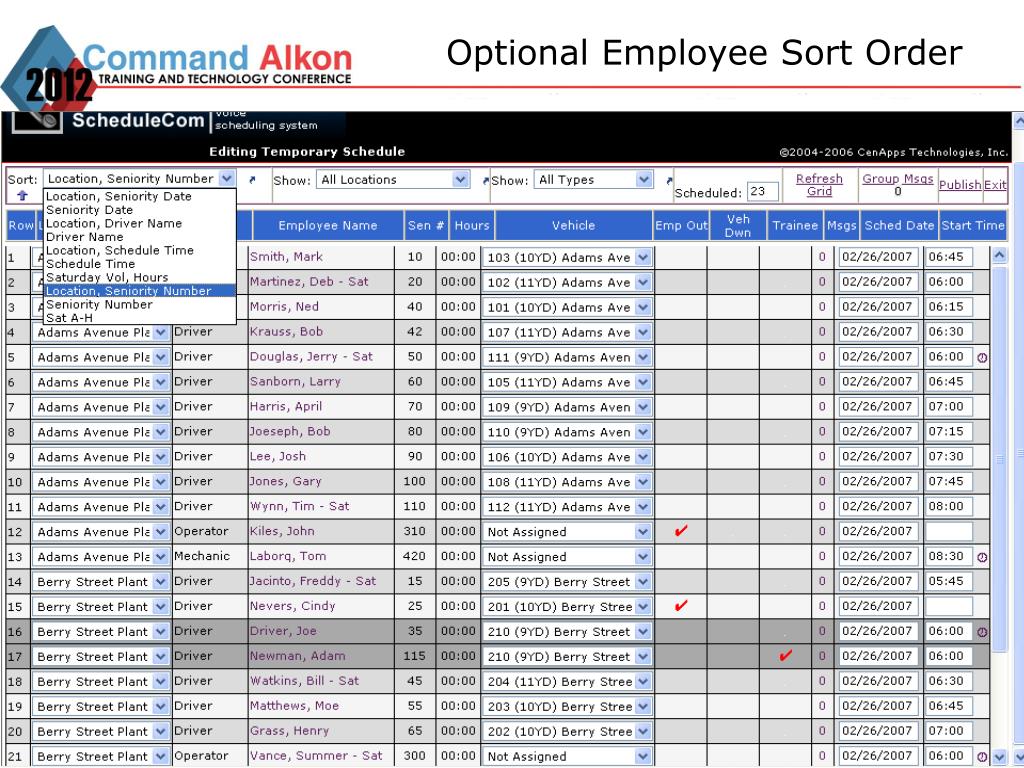
Task: Click the grid scrollbar up arrow
Action: [999, 255]
